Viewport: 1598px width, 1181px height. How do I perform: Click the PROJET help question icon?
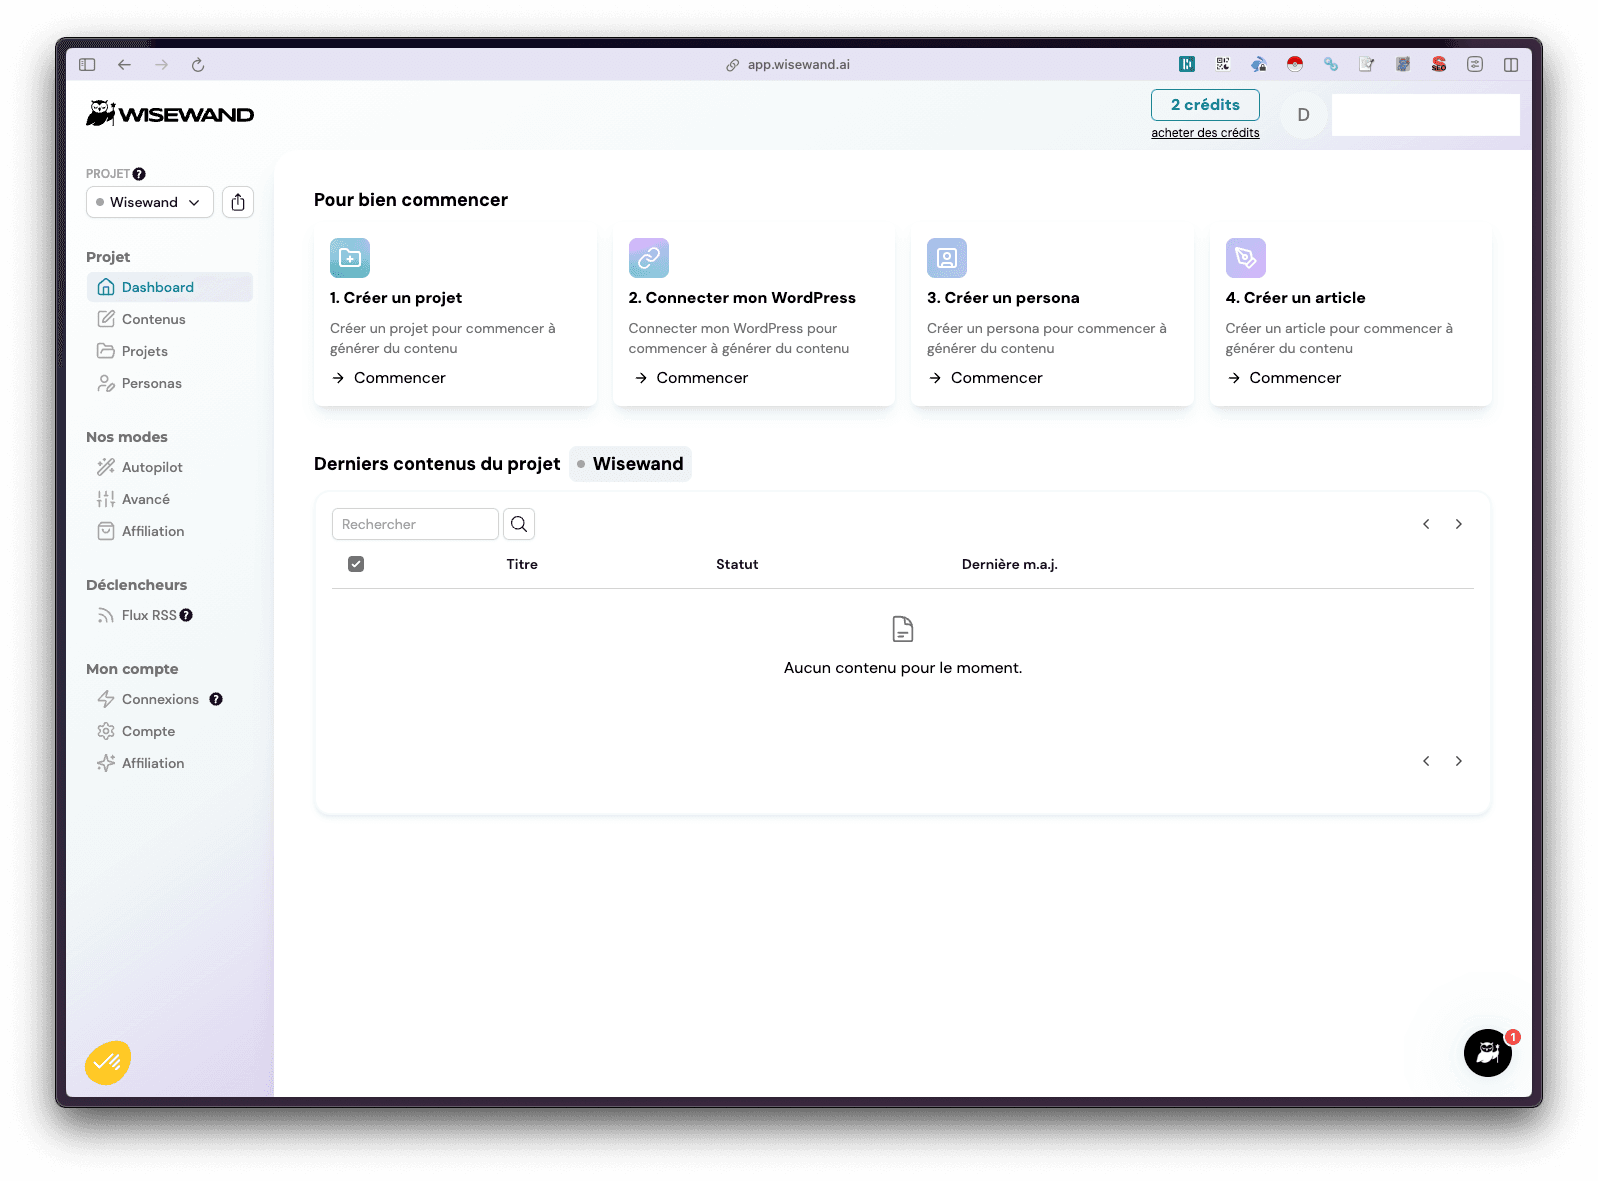[139, 174]
